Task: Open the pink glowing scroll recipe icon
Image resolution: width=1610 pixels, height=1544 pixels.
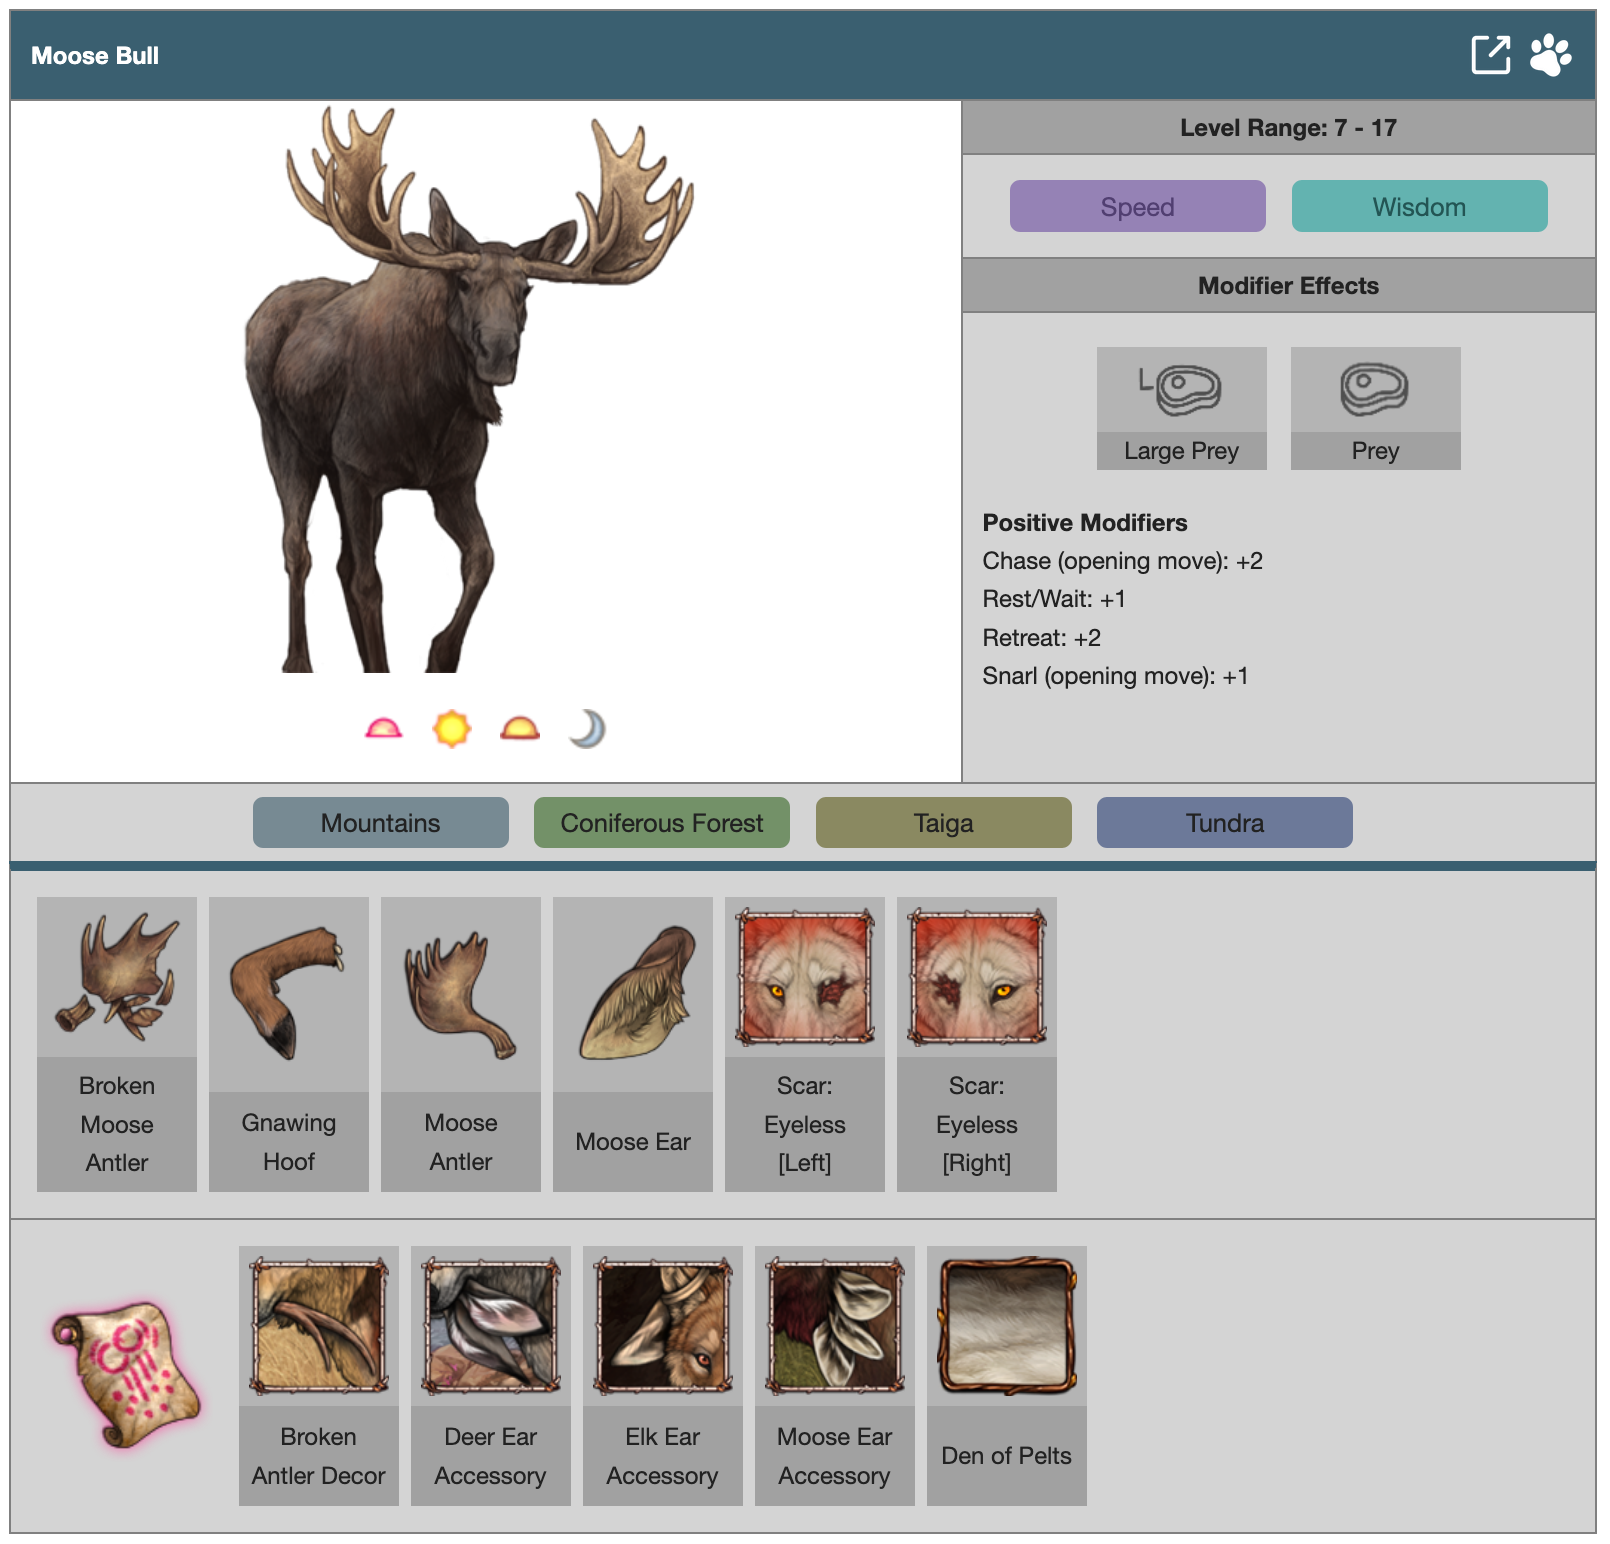Action: coord(126,1374)
